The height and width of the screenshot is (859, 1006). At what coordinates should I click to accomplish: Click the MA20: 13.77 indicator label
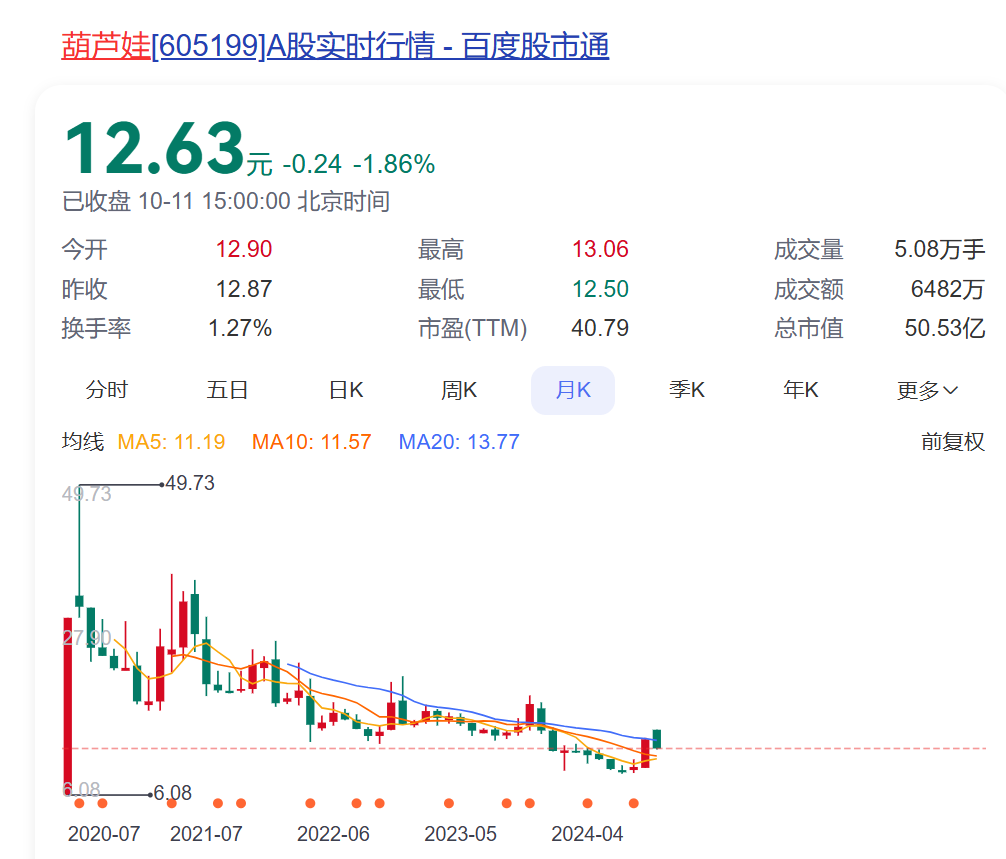pyautogui.click(x=459, y=441)
